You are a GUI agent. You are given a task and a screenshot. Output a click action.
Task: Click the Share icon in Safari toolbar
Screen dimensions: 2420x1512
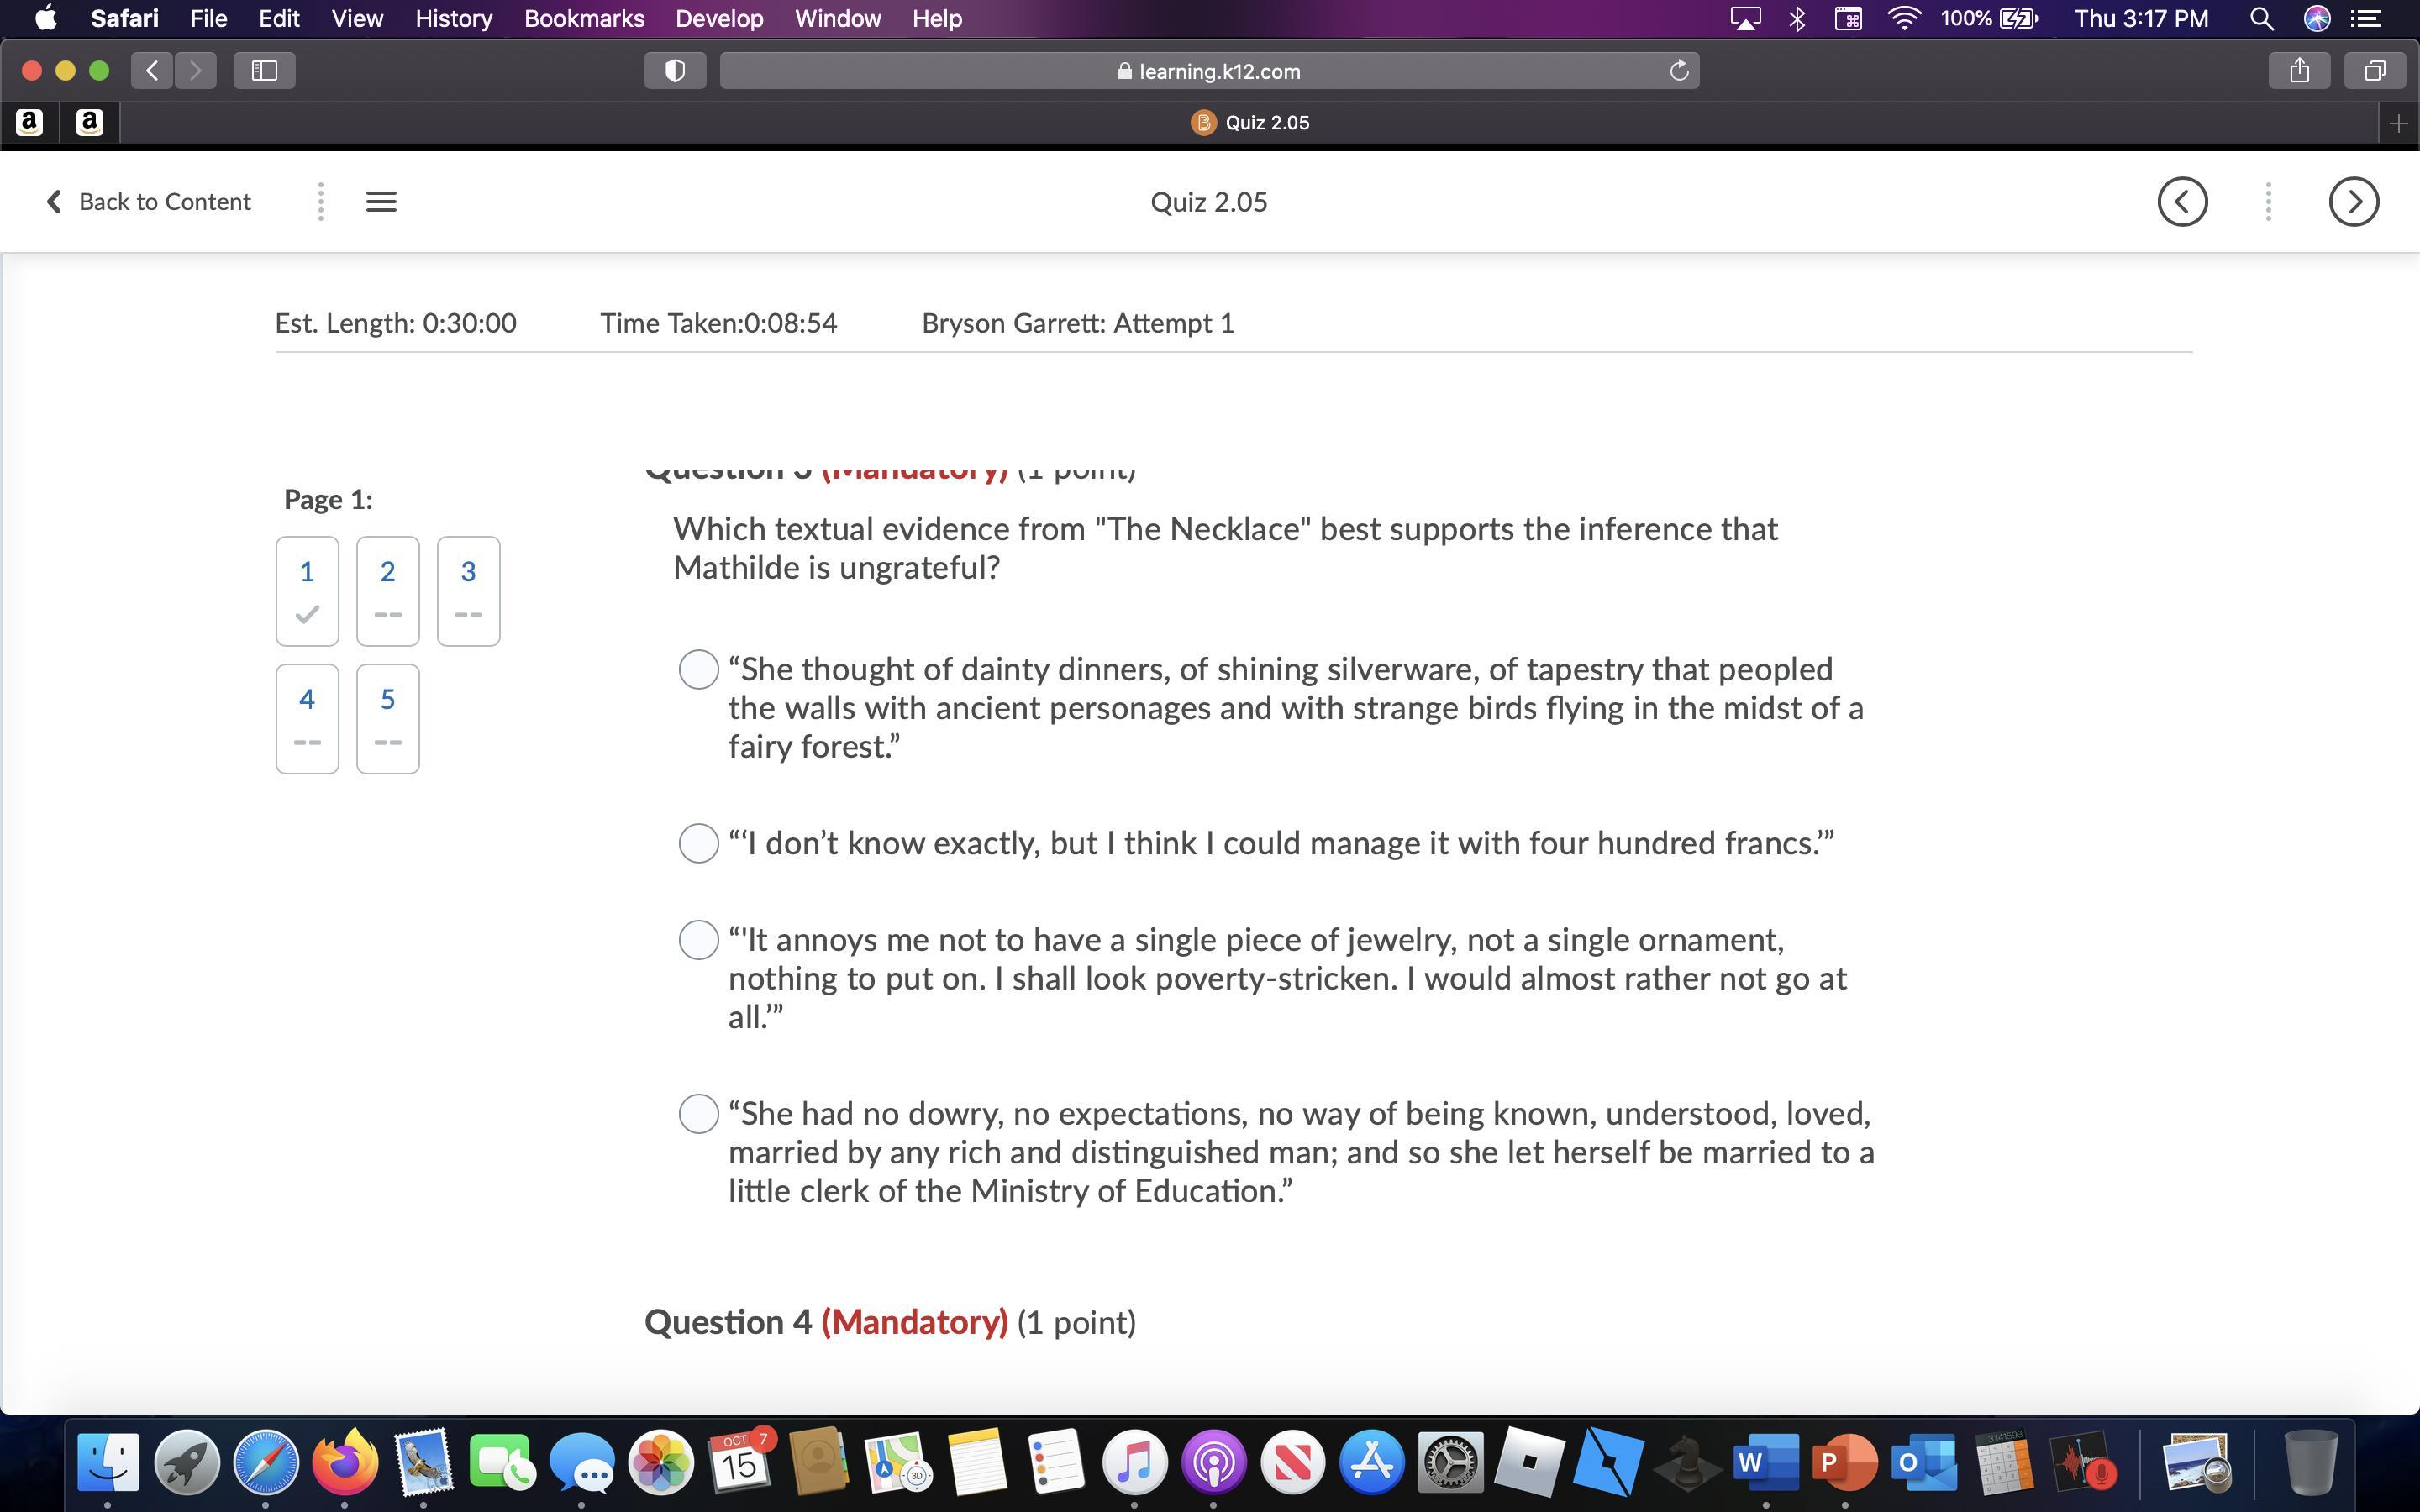tap(2299, 70)
